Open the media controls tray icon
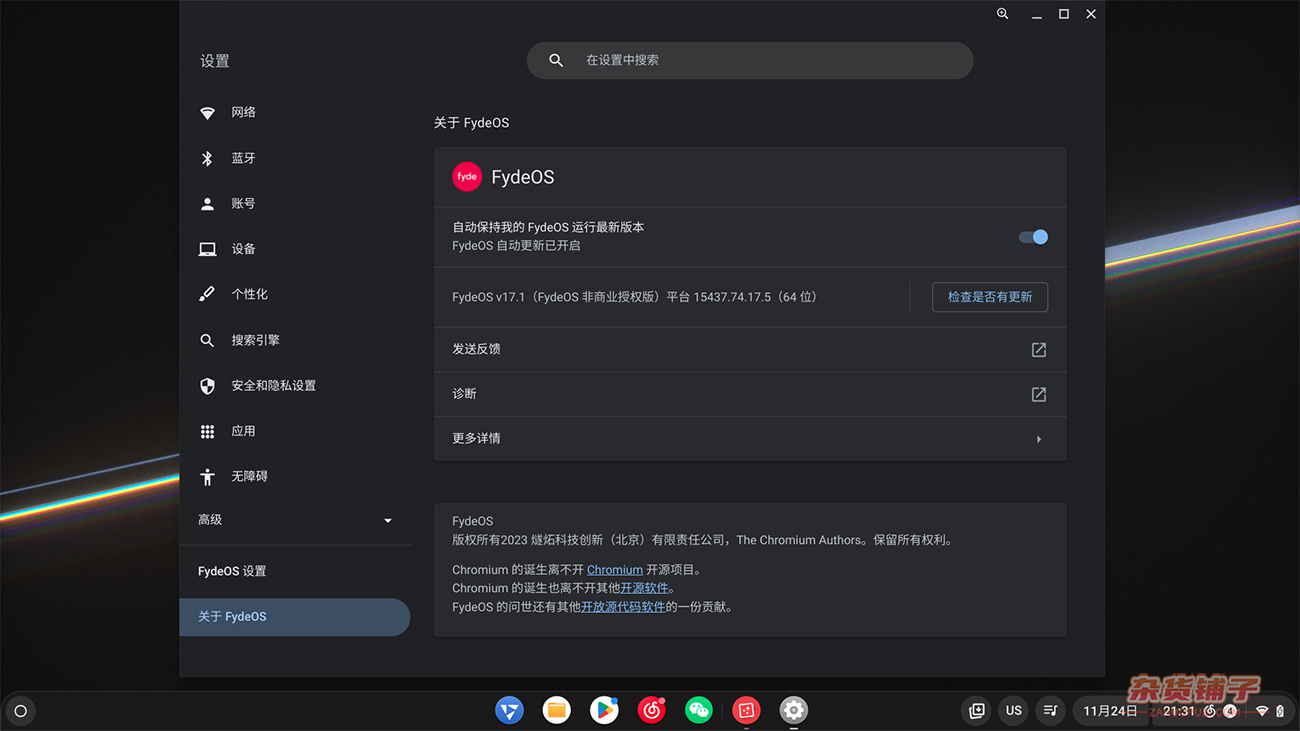The height and width of the screenshot is (731, 1300). [1050, 711]
